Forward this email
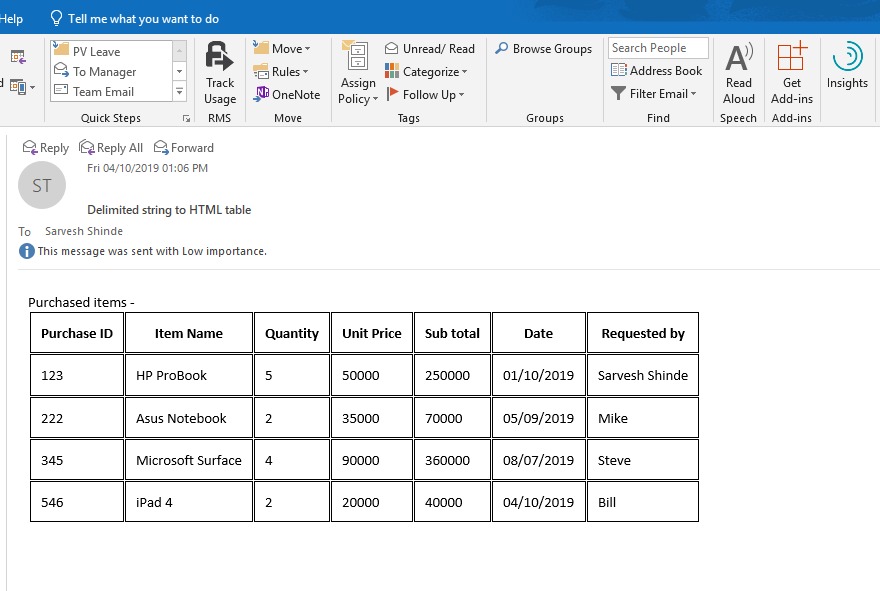This screenshot has width=880, height=591. (184, 147)
